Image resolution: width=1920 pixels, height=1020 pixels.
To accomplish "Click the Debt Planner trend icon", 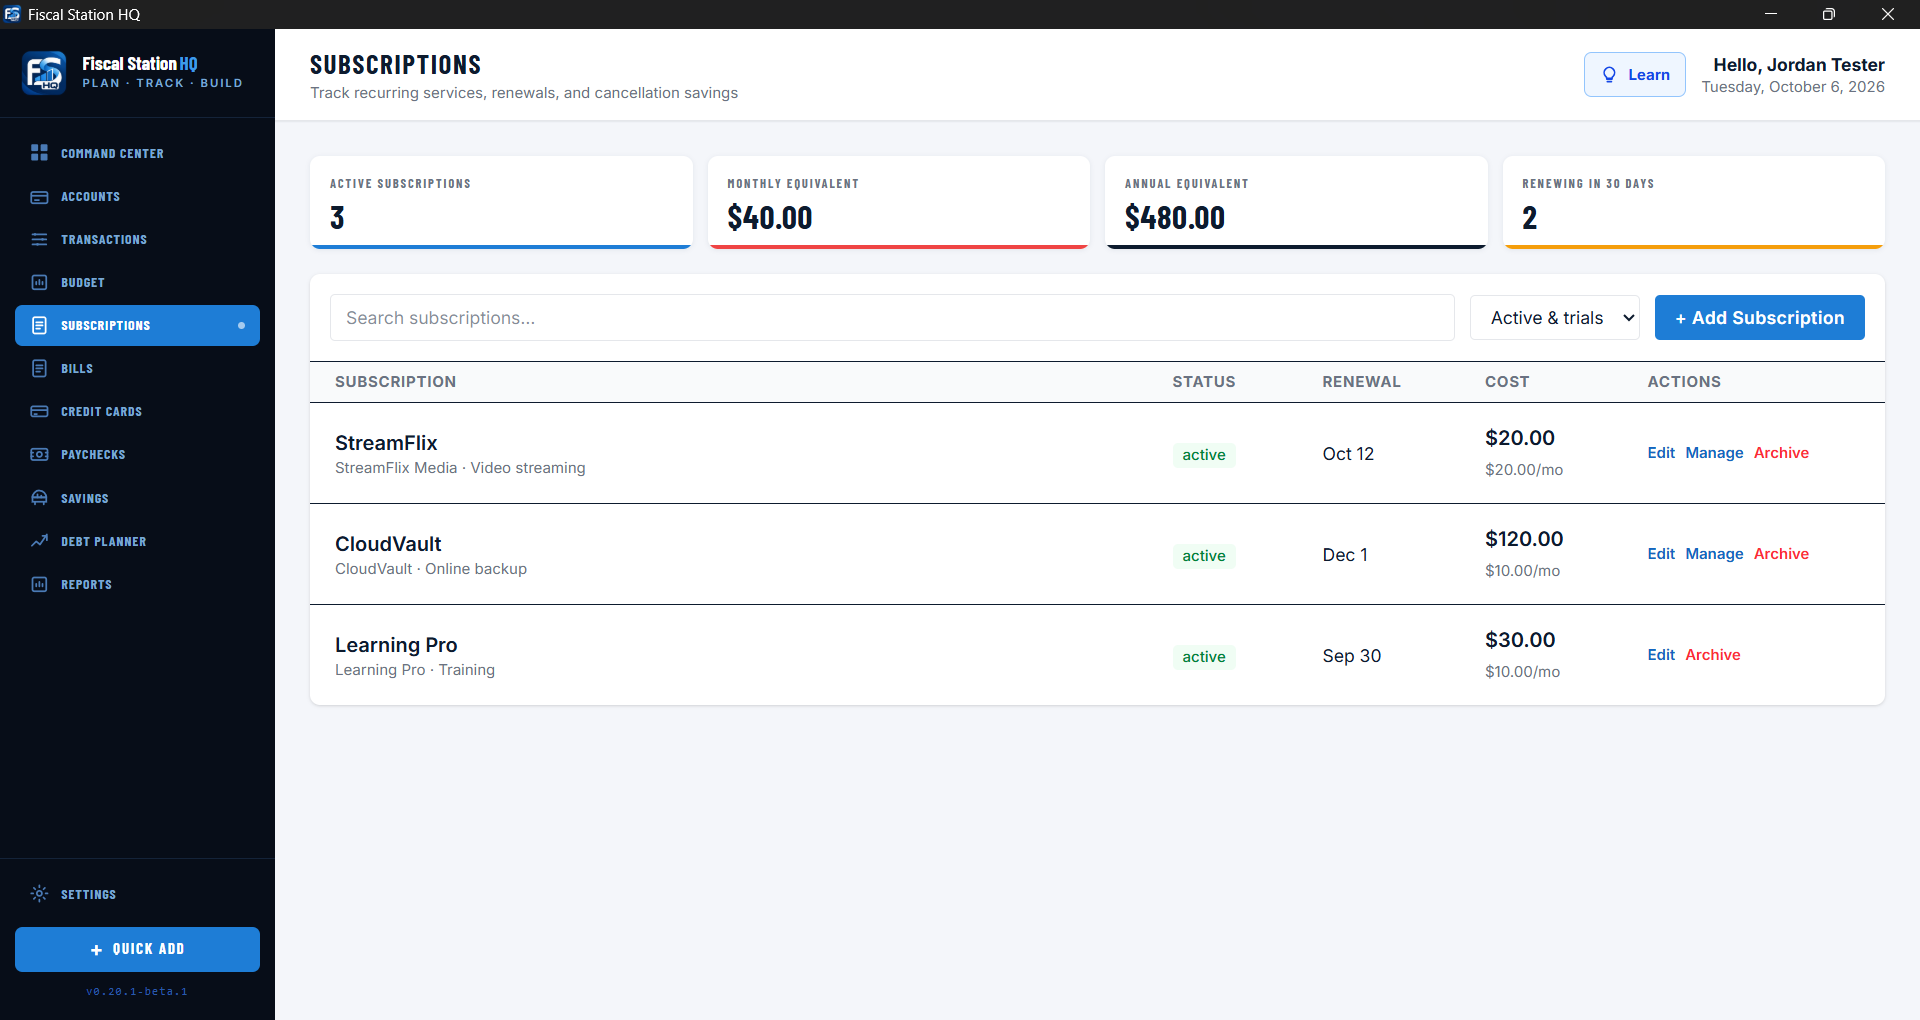I will coord(39,541).
